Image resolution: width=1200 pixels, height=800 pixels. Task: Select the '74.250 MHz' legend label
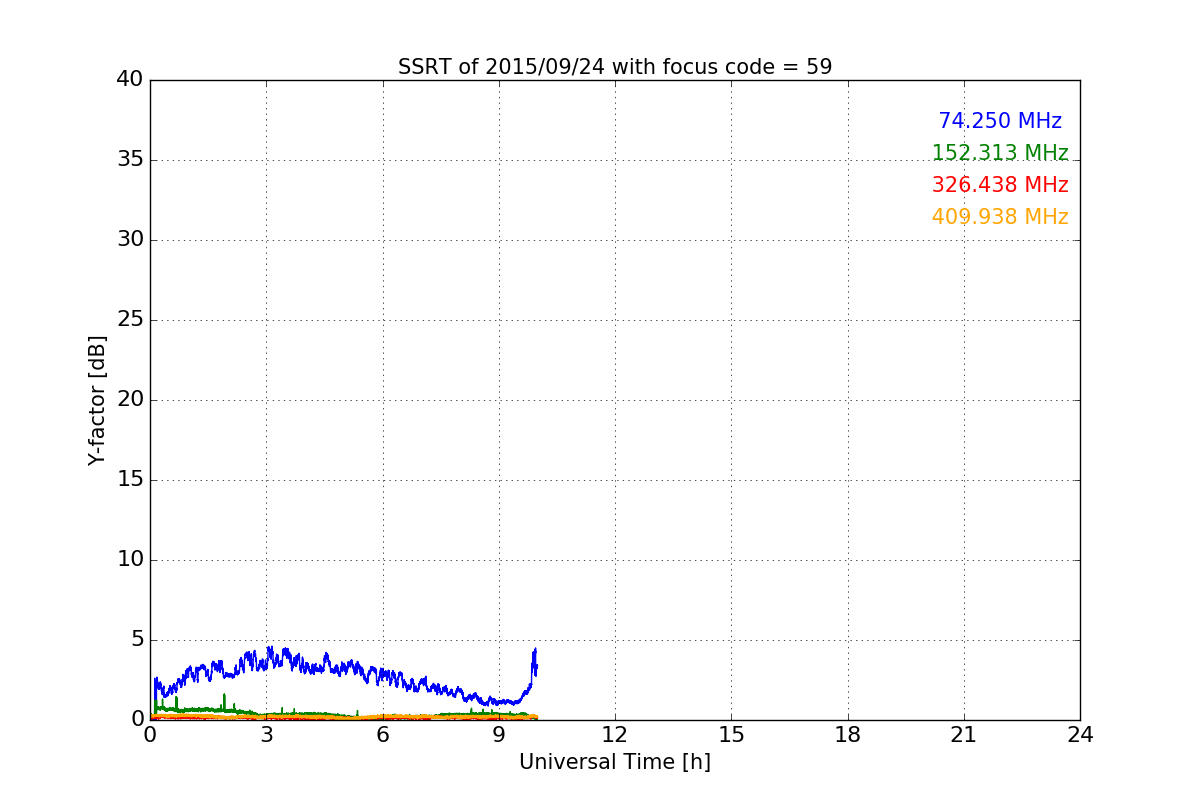[x=1000, y=121]
